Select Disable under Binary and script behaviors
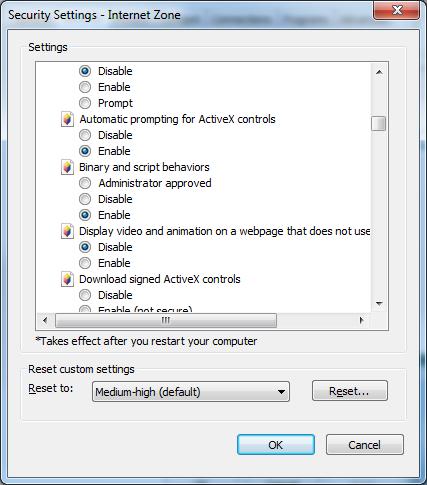The image size is (427, 485). [85, 199]
